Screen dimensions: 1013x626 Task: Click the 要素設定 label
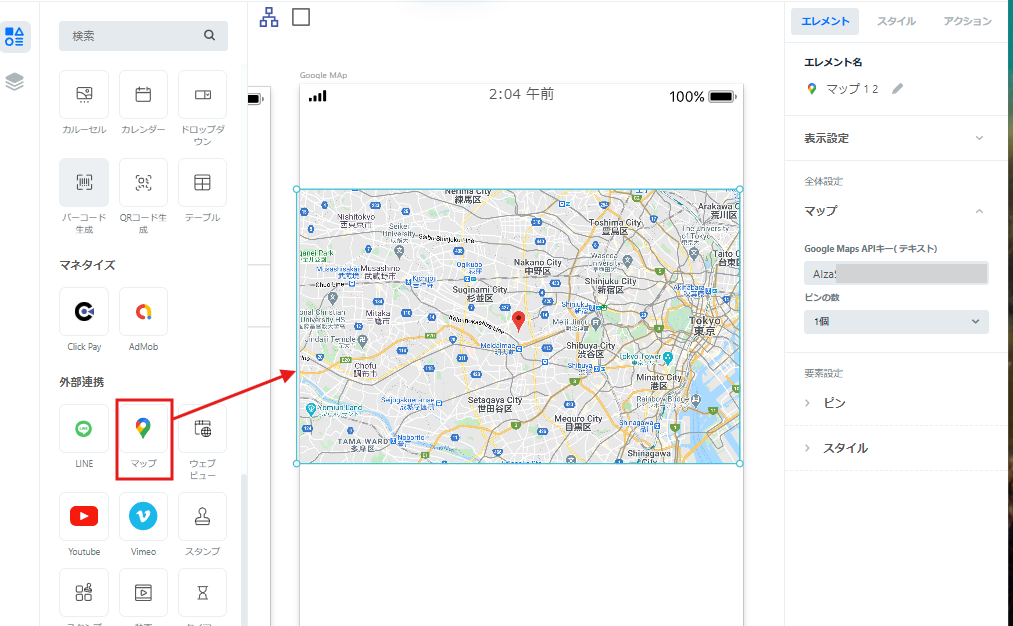tap(823, 373)
